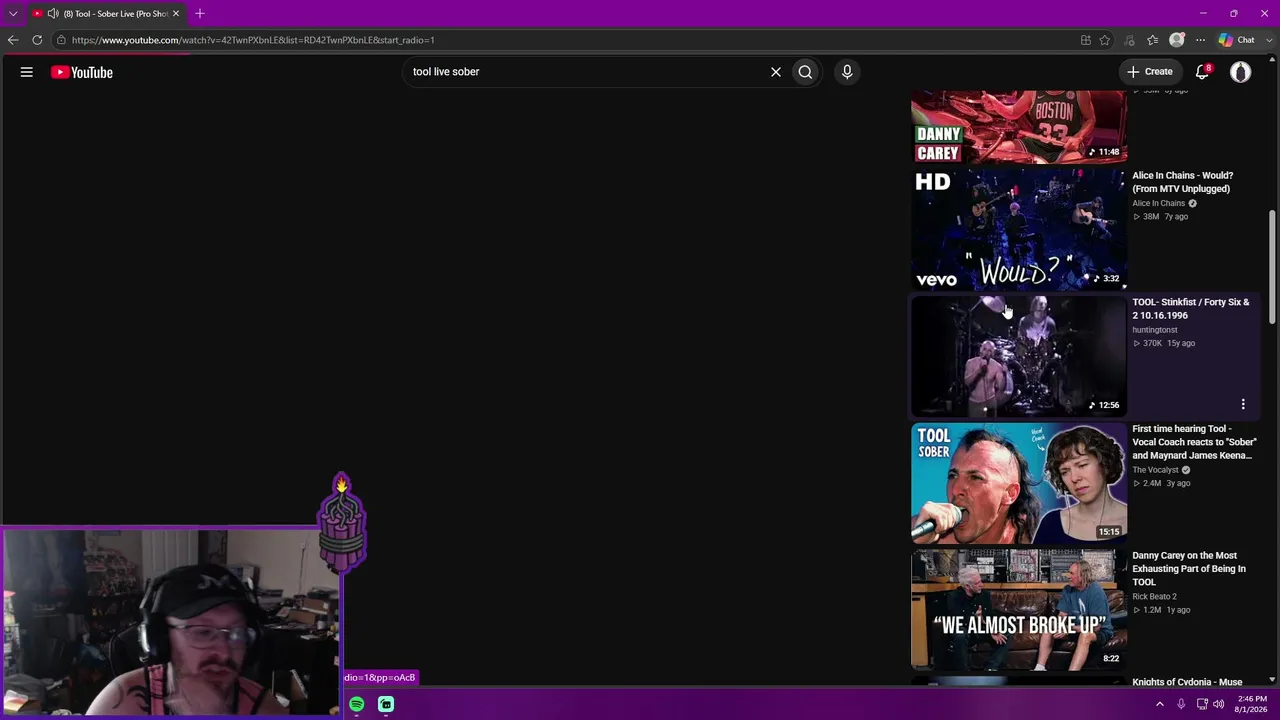Visit the Alice In Chains channel name
Screen dimensions: 1280x720
pos(1159,203)
